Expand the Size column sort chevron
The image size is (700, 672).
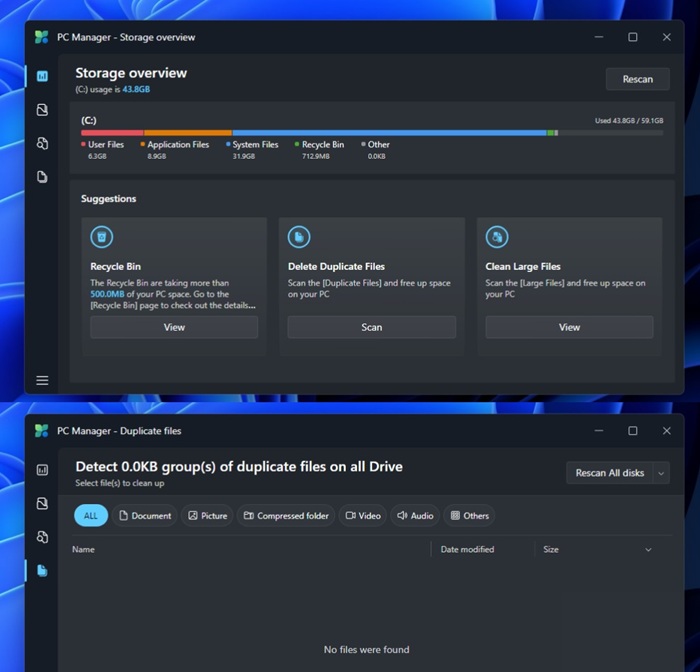648,550
